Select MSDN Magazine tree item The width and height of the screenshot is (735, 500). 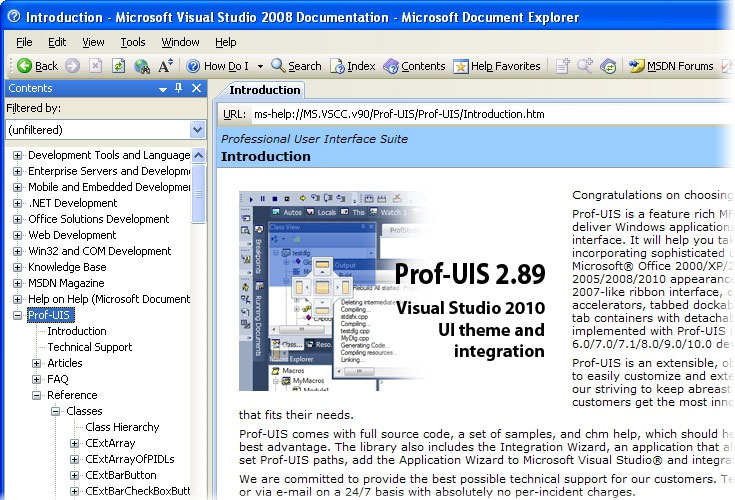(66, 283)
